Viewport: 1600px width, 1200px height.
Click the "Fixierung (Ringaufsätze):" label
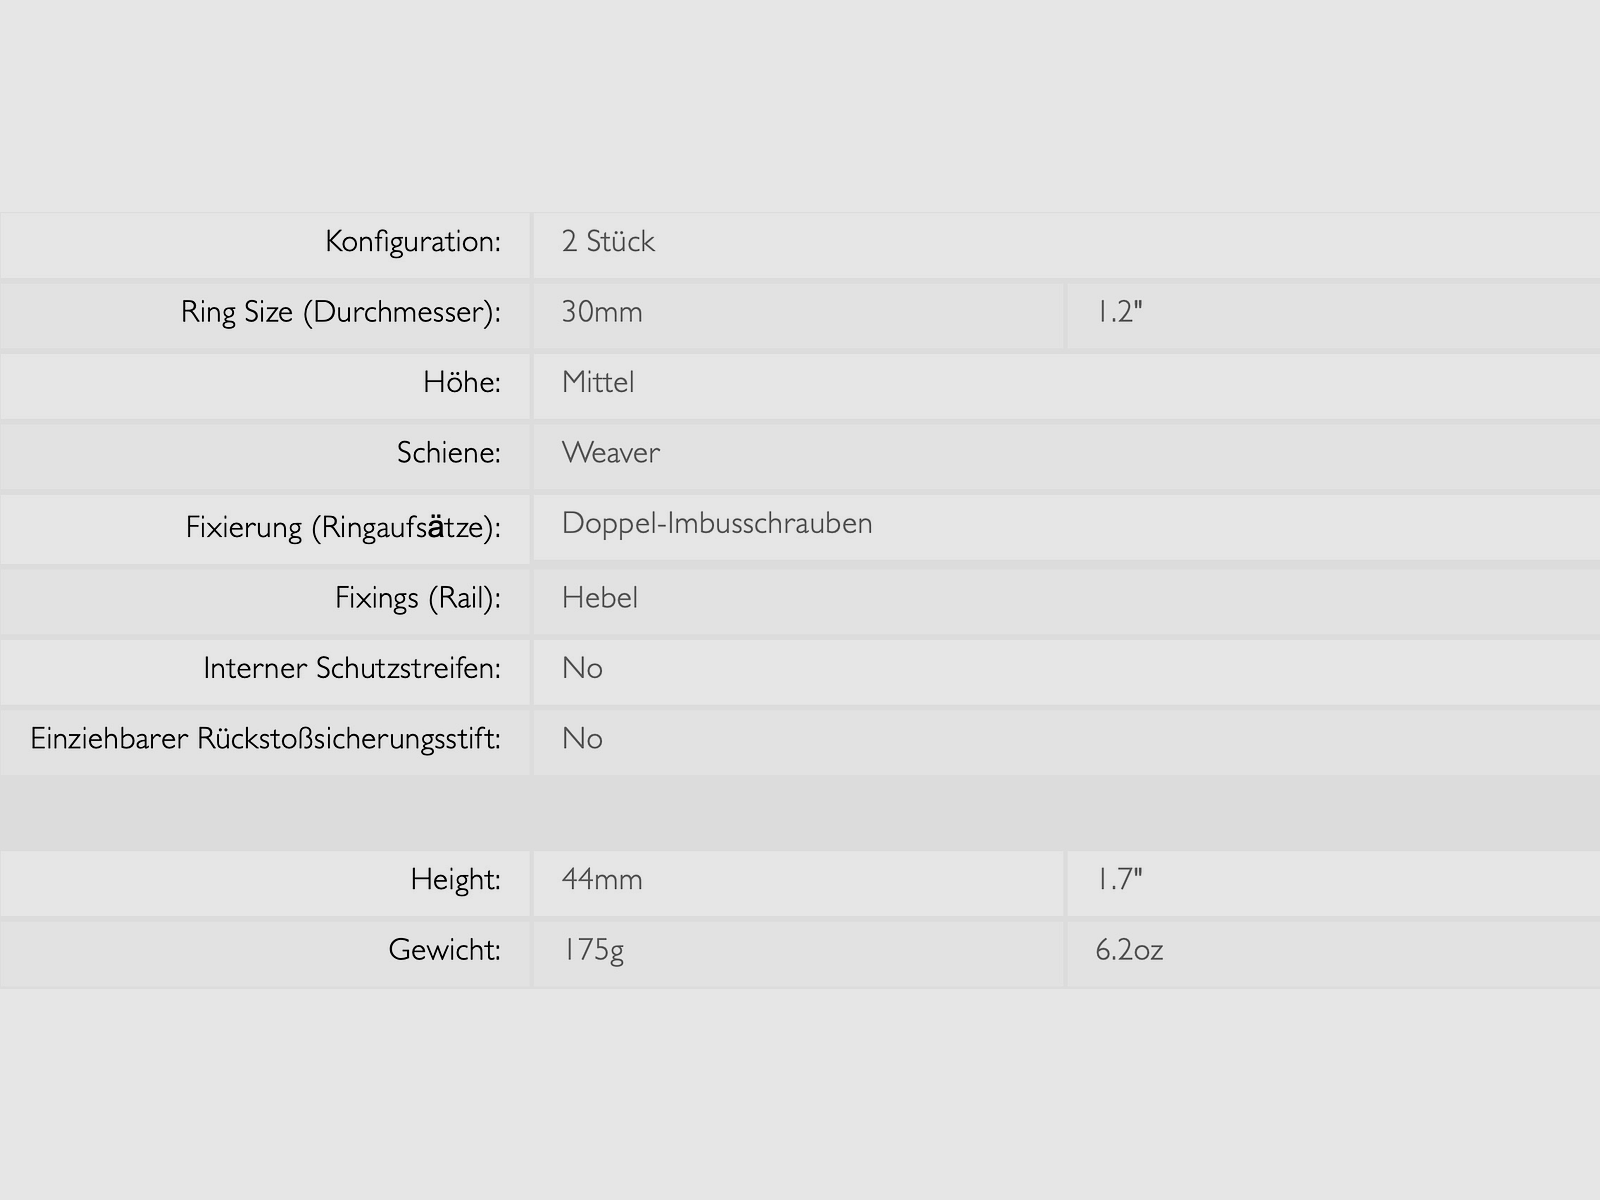(342, 527)
